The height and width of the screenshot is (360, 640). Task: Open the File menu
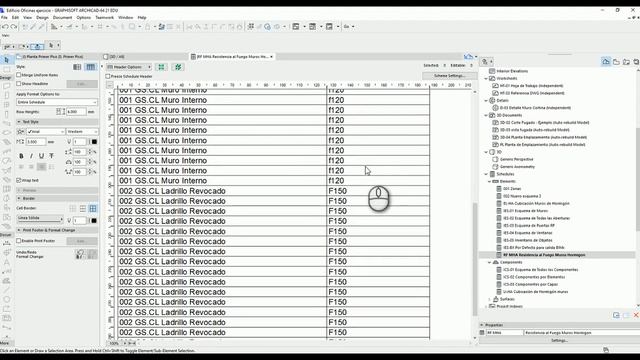pos(4,18)
